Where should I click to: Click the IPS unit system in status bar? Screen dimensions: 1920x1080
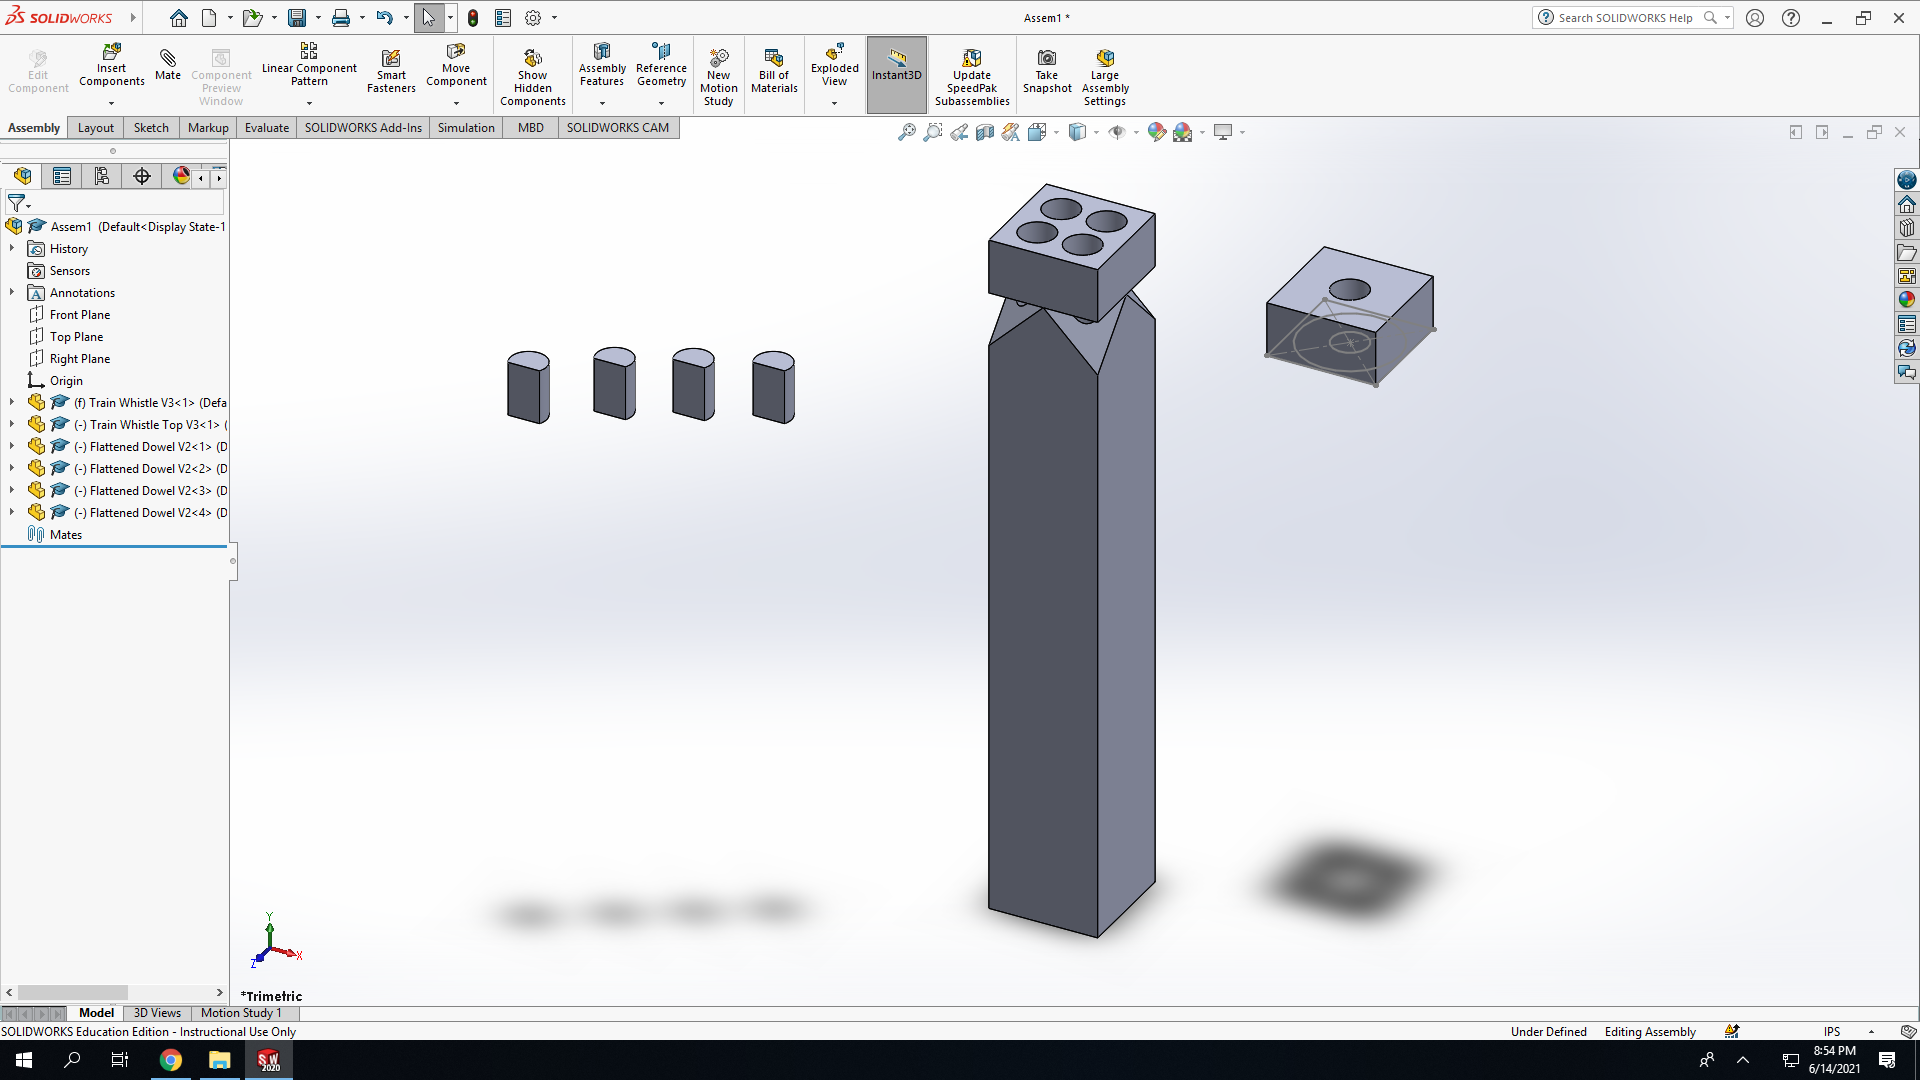(1831, 1032)
